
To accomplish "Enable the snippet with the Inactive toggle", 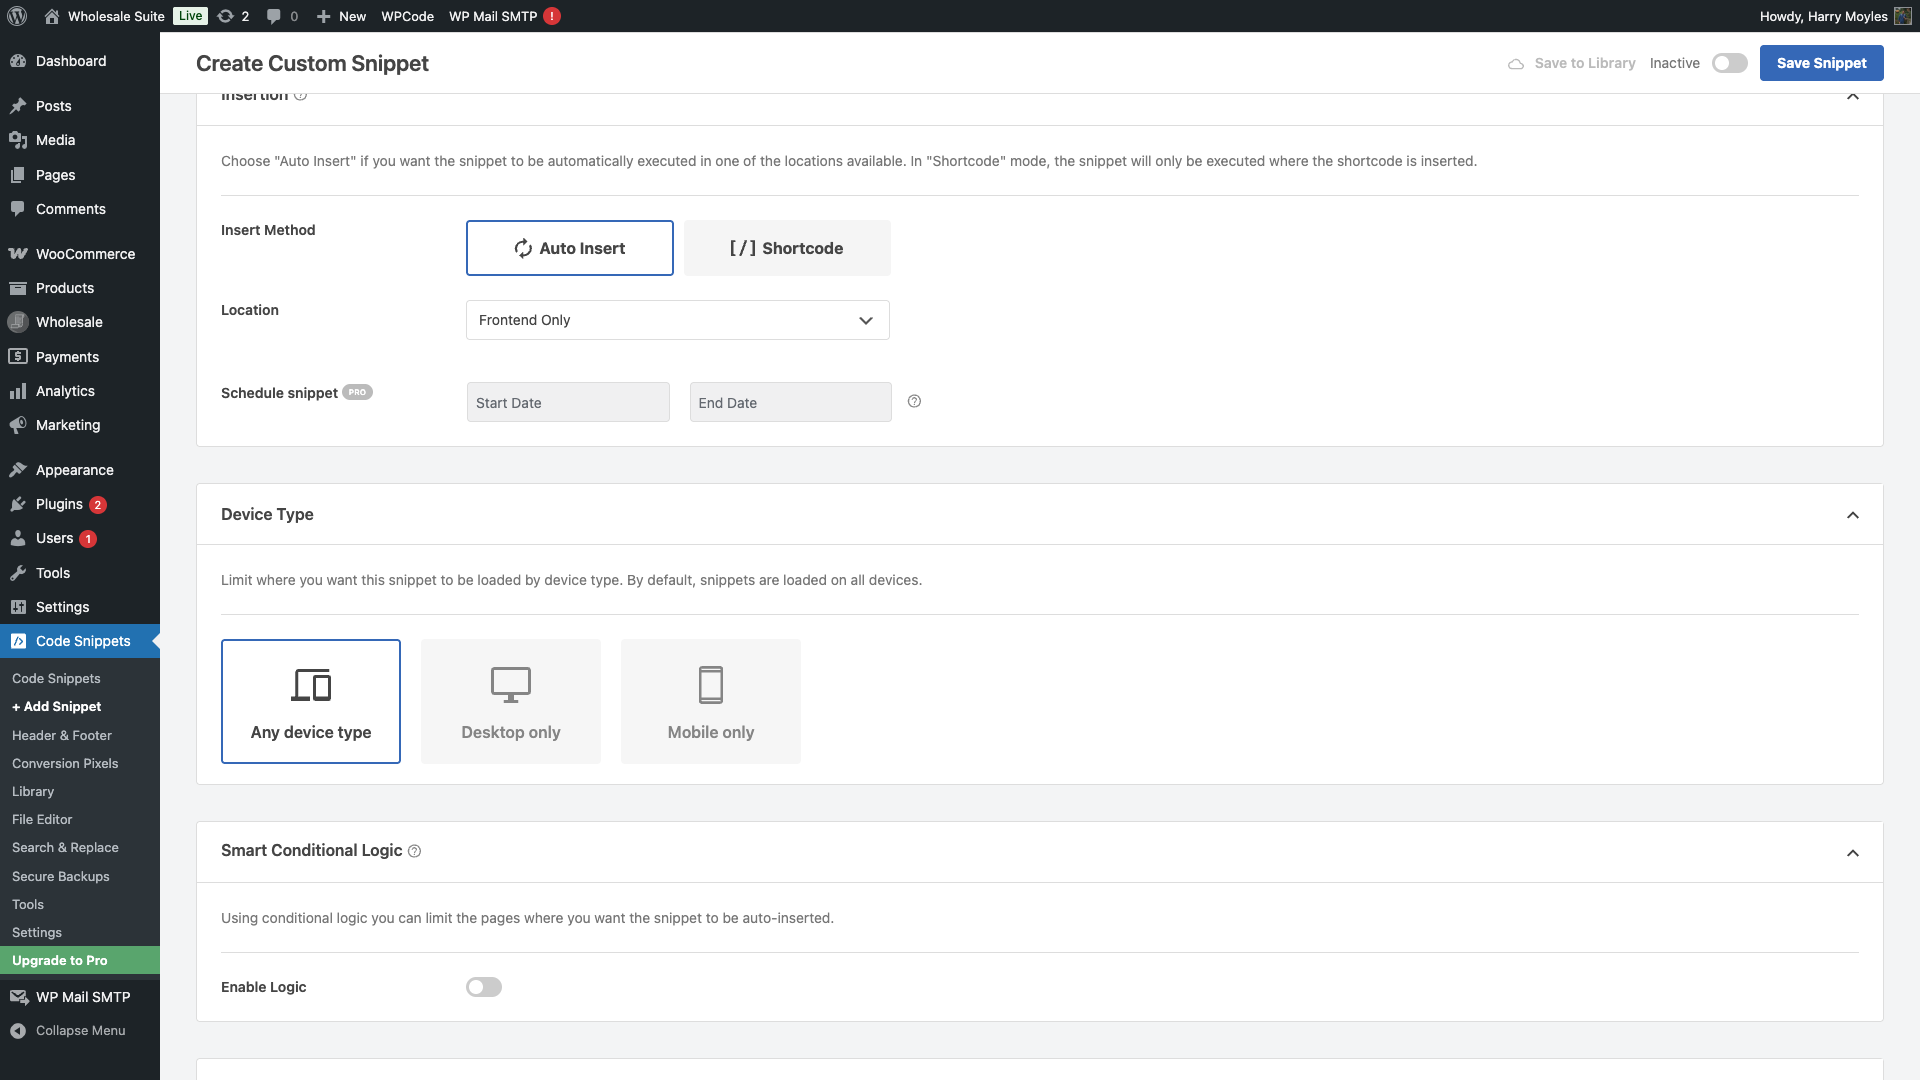I will click(1728, 62).
